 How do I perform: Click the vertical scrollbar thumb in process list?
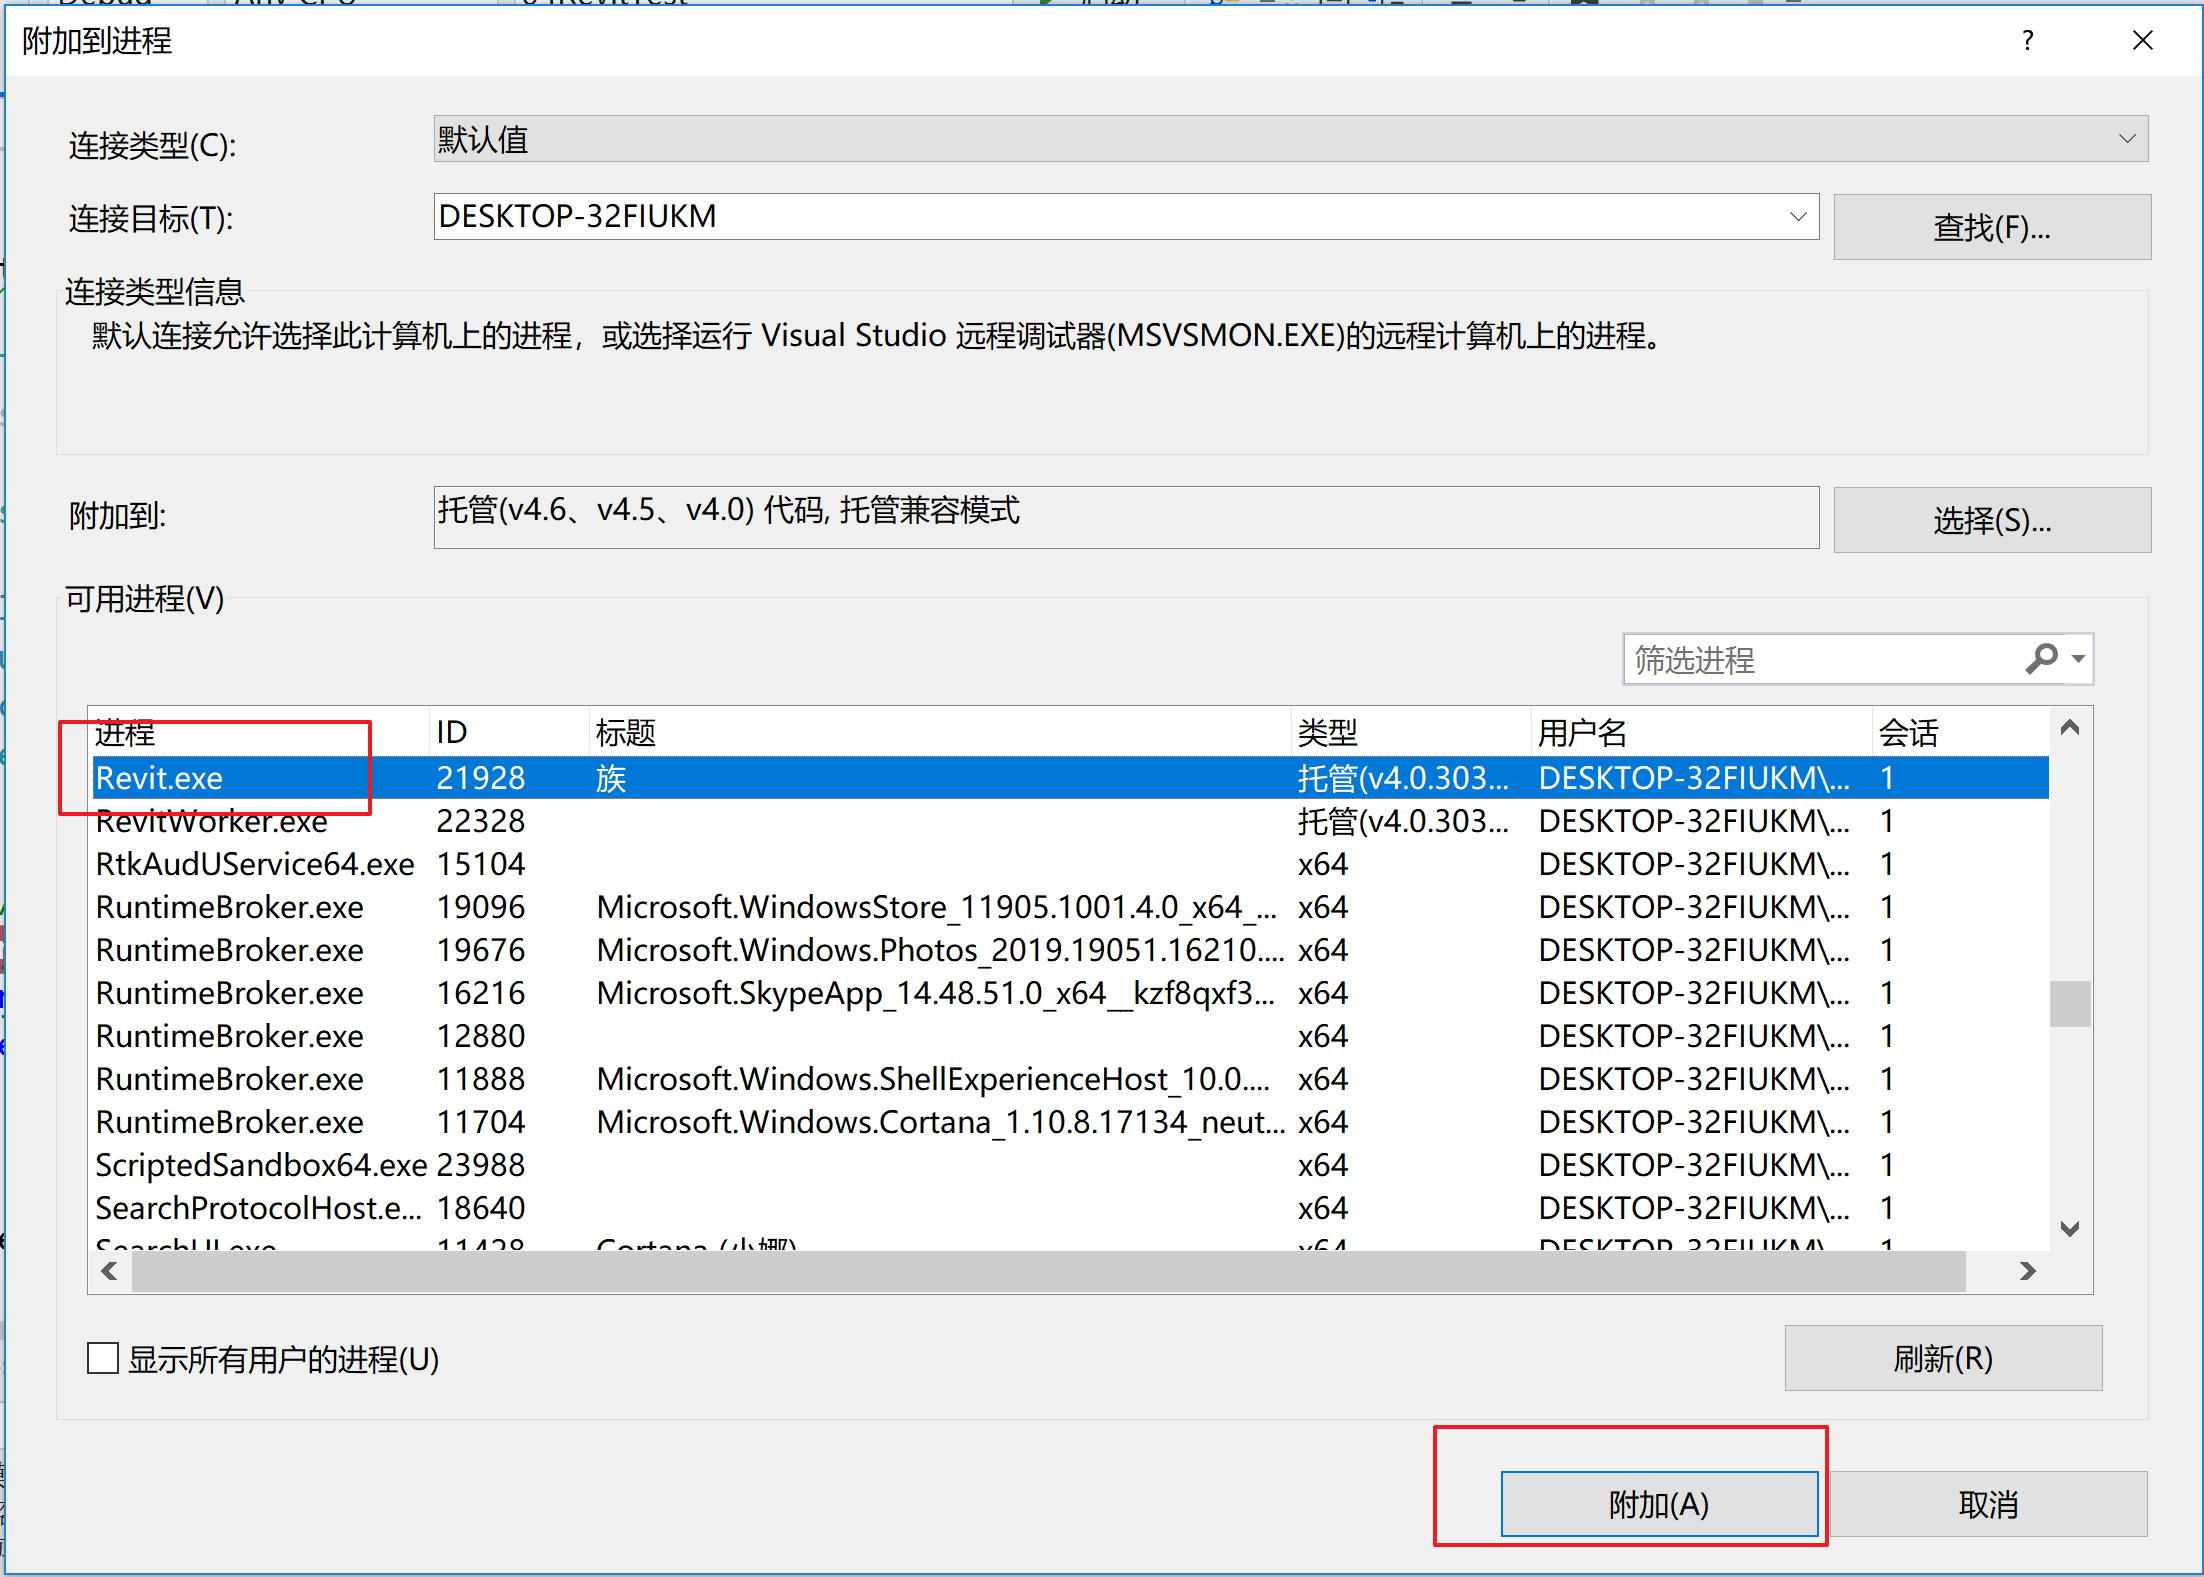point(2069,1003)
